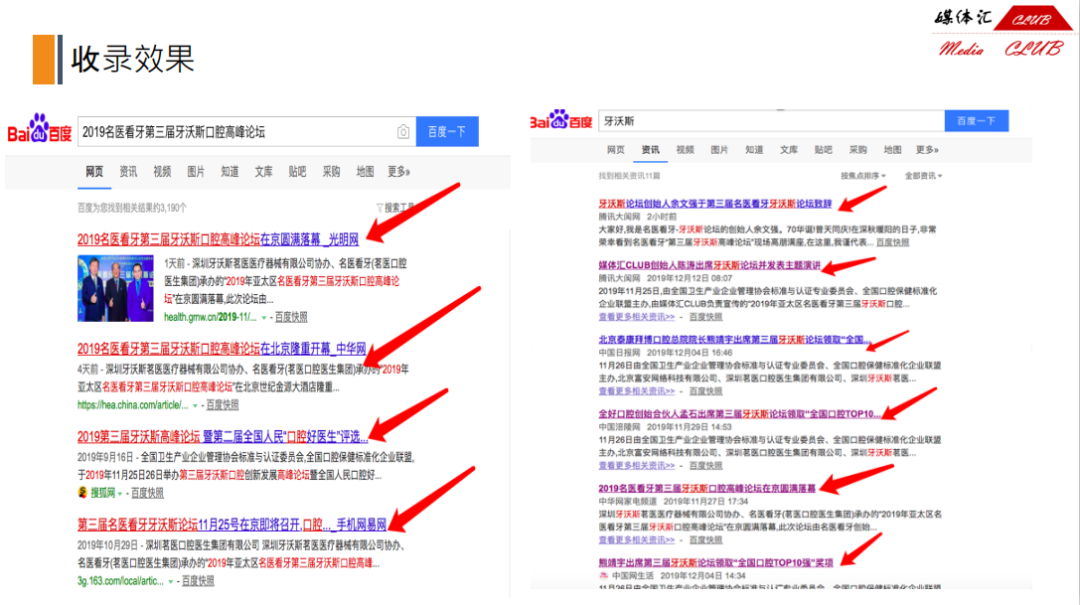This screenshot has width=1080, height=605.
Task: Switch to 视频 tab in left Baidu window
Action: [x=162, y=171]
